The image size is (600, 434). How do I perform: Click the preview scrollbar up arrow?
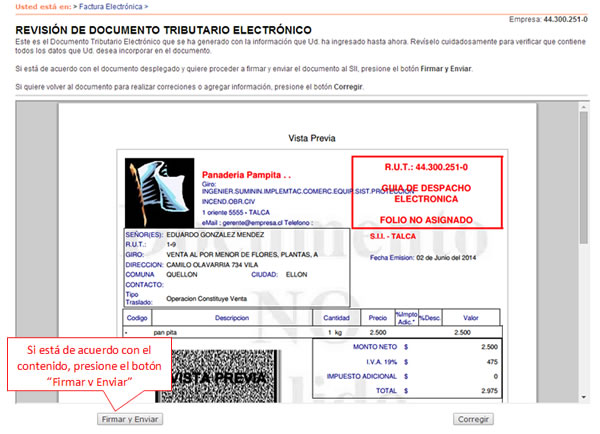(x=584, y=107)
